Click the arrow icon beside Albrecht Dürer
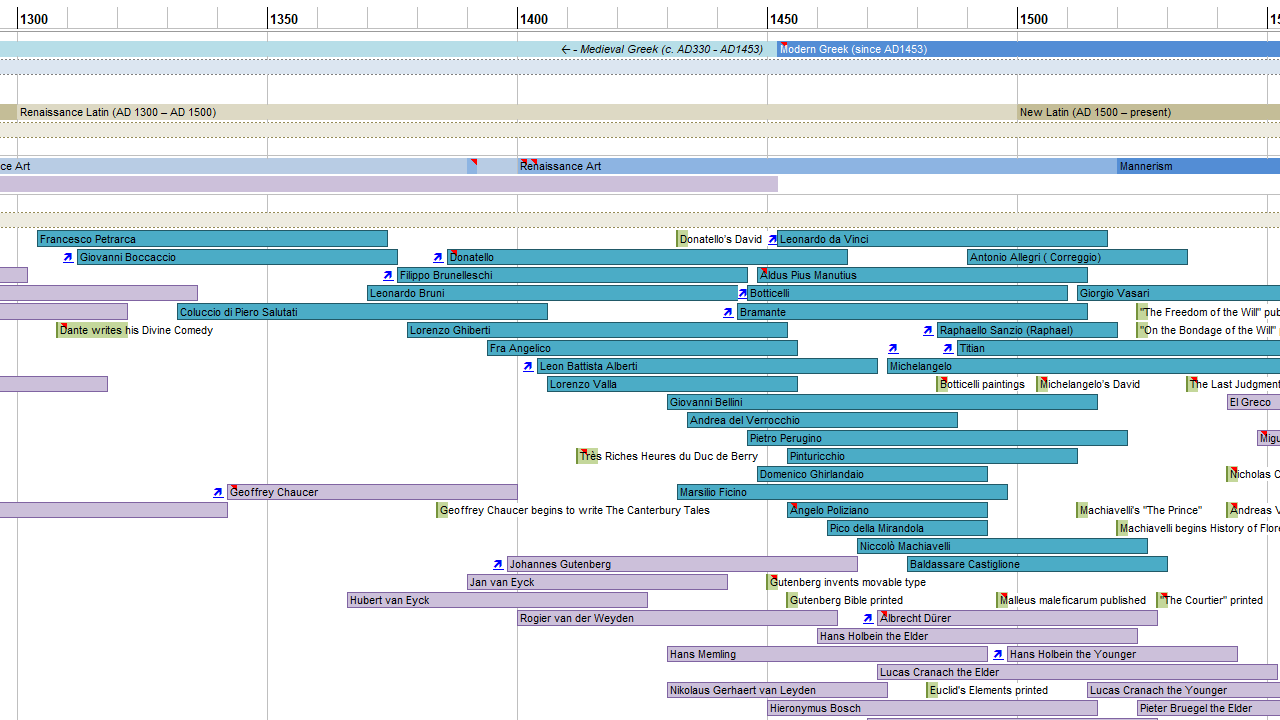 pyautogui.click(x=868, y=618)
